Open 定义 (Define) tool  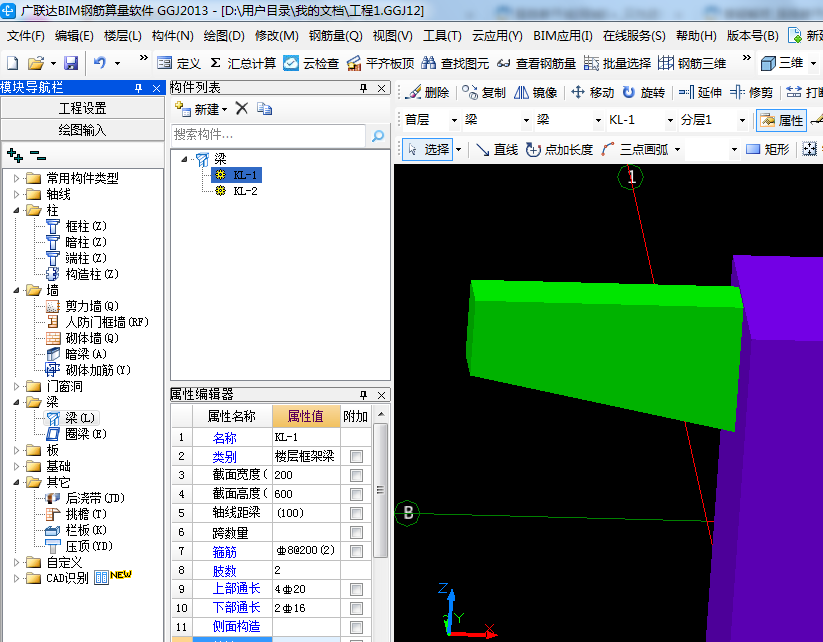[x=179, y=64]
